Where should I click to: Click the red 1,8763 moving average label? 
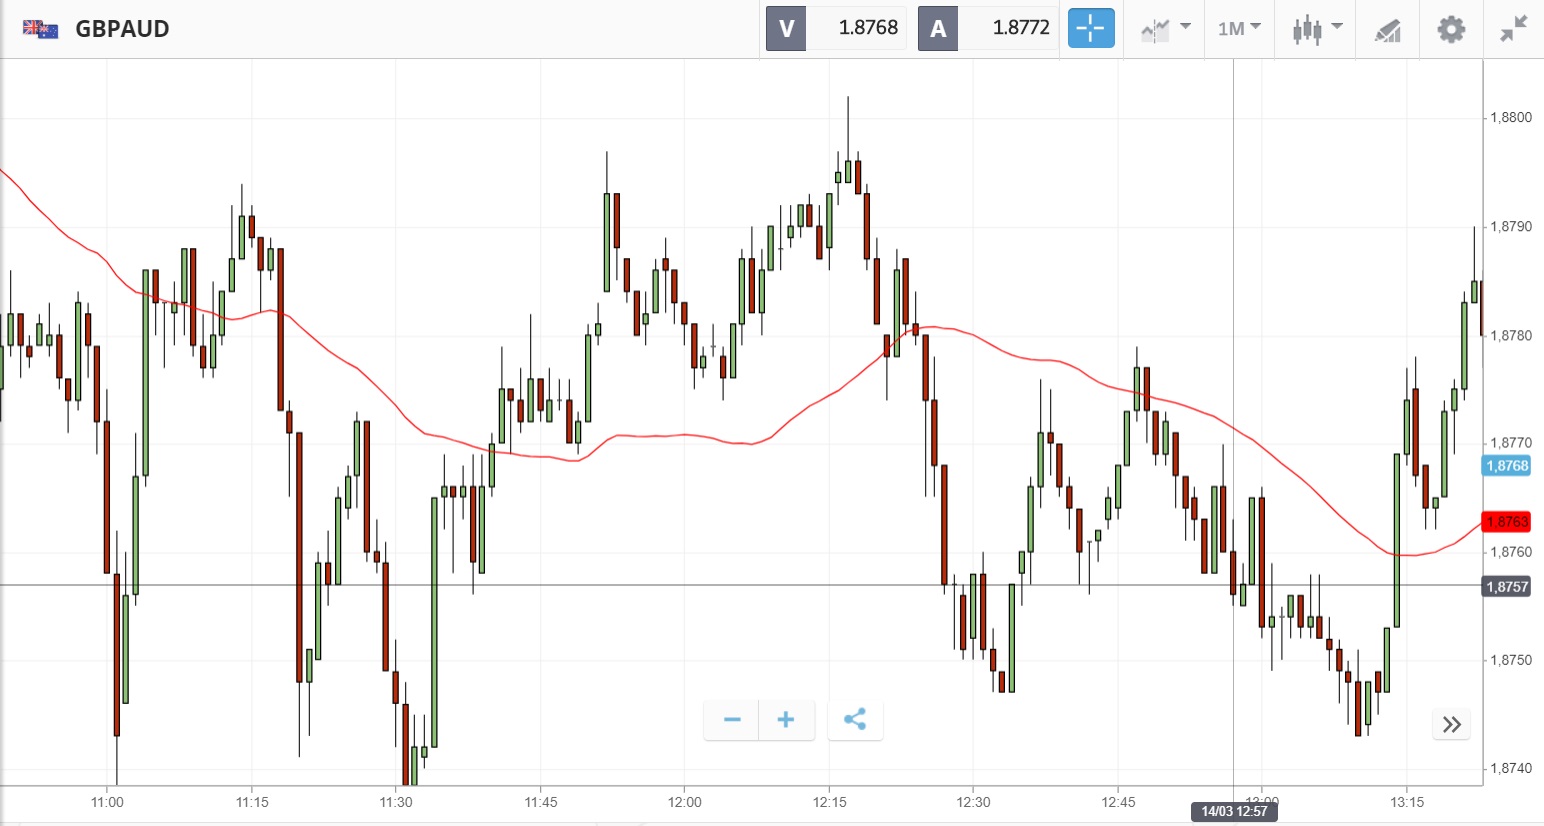click(1507, 522)
